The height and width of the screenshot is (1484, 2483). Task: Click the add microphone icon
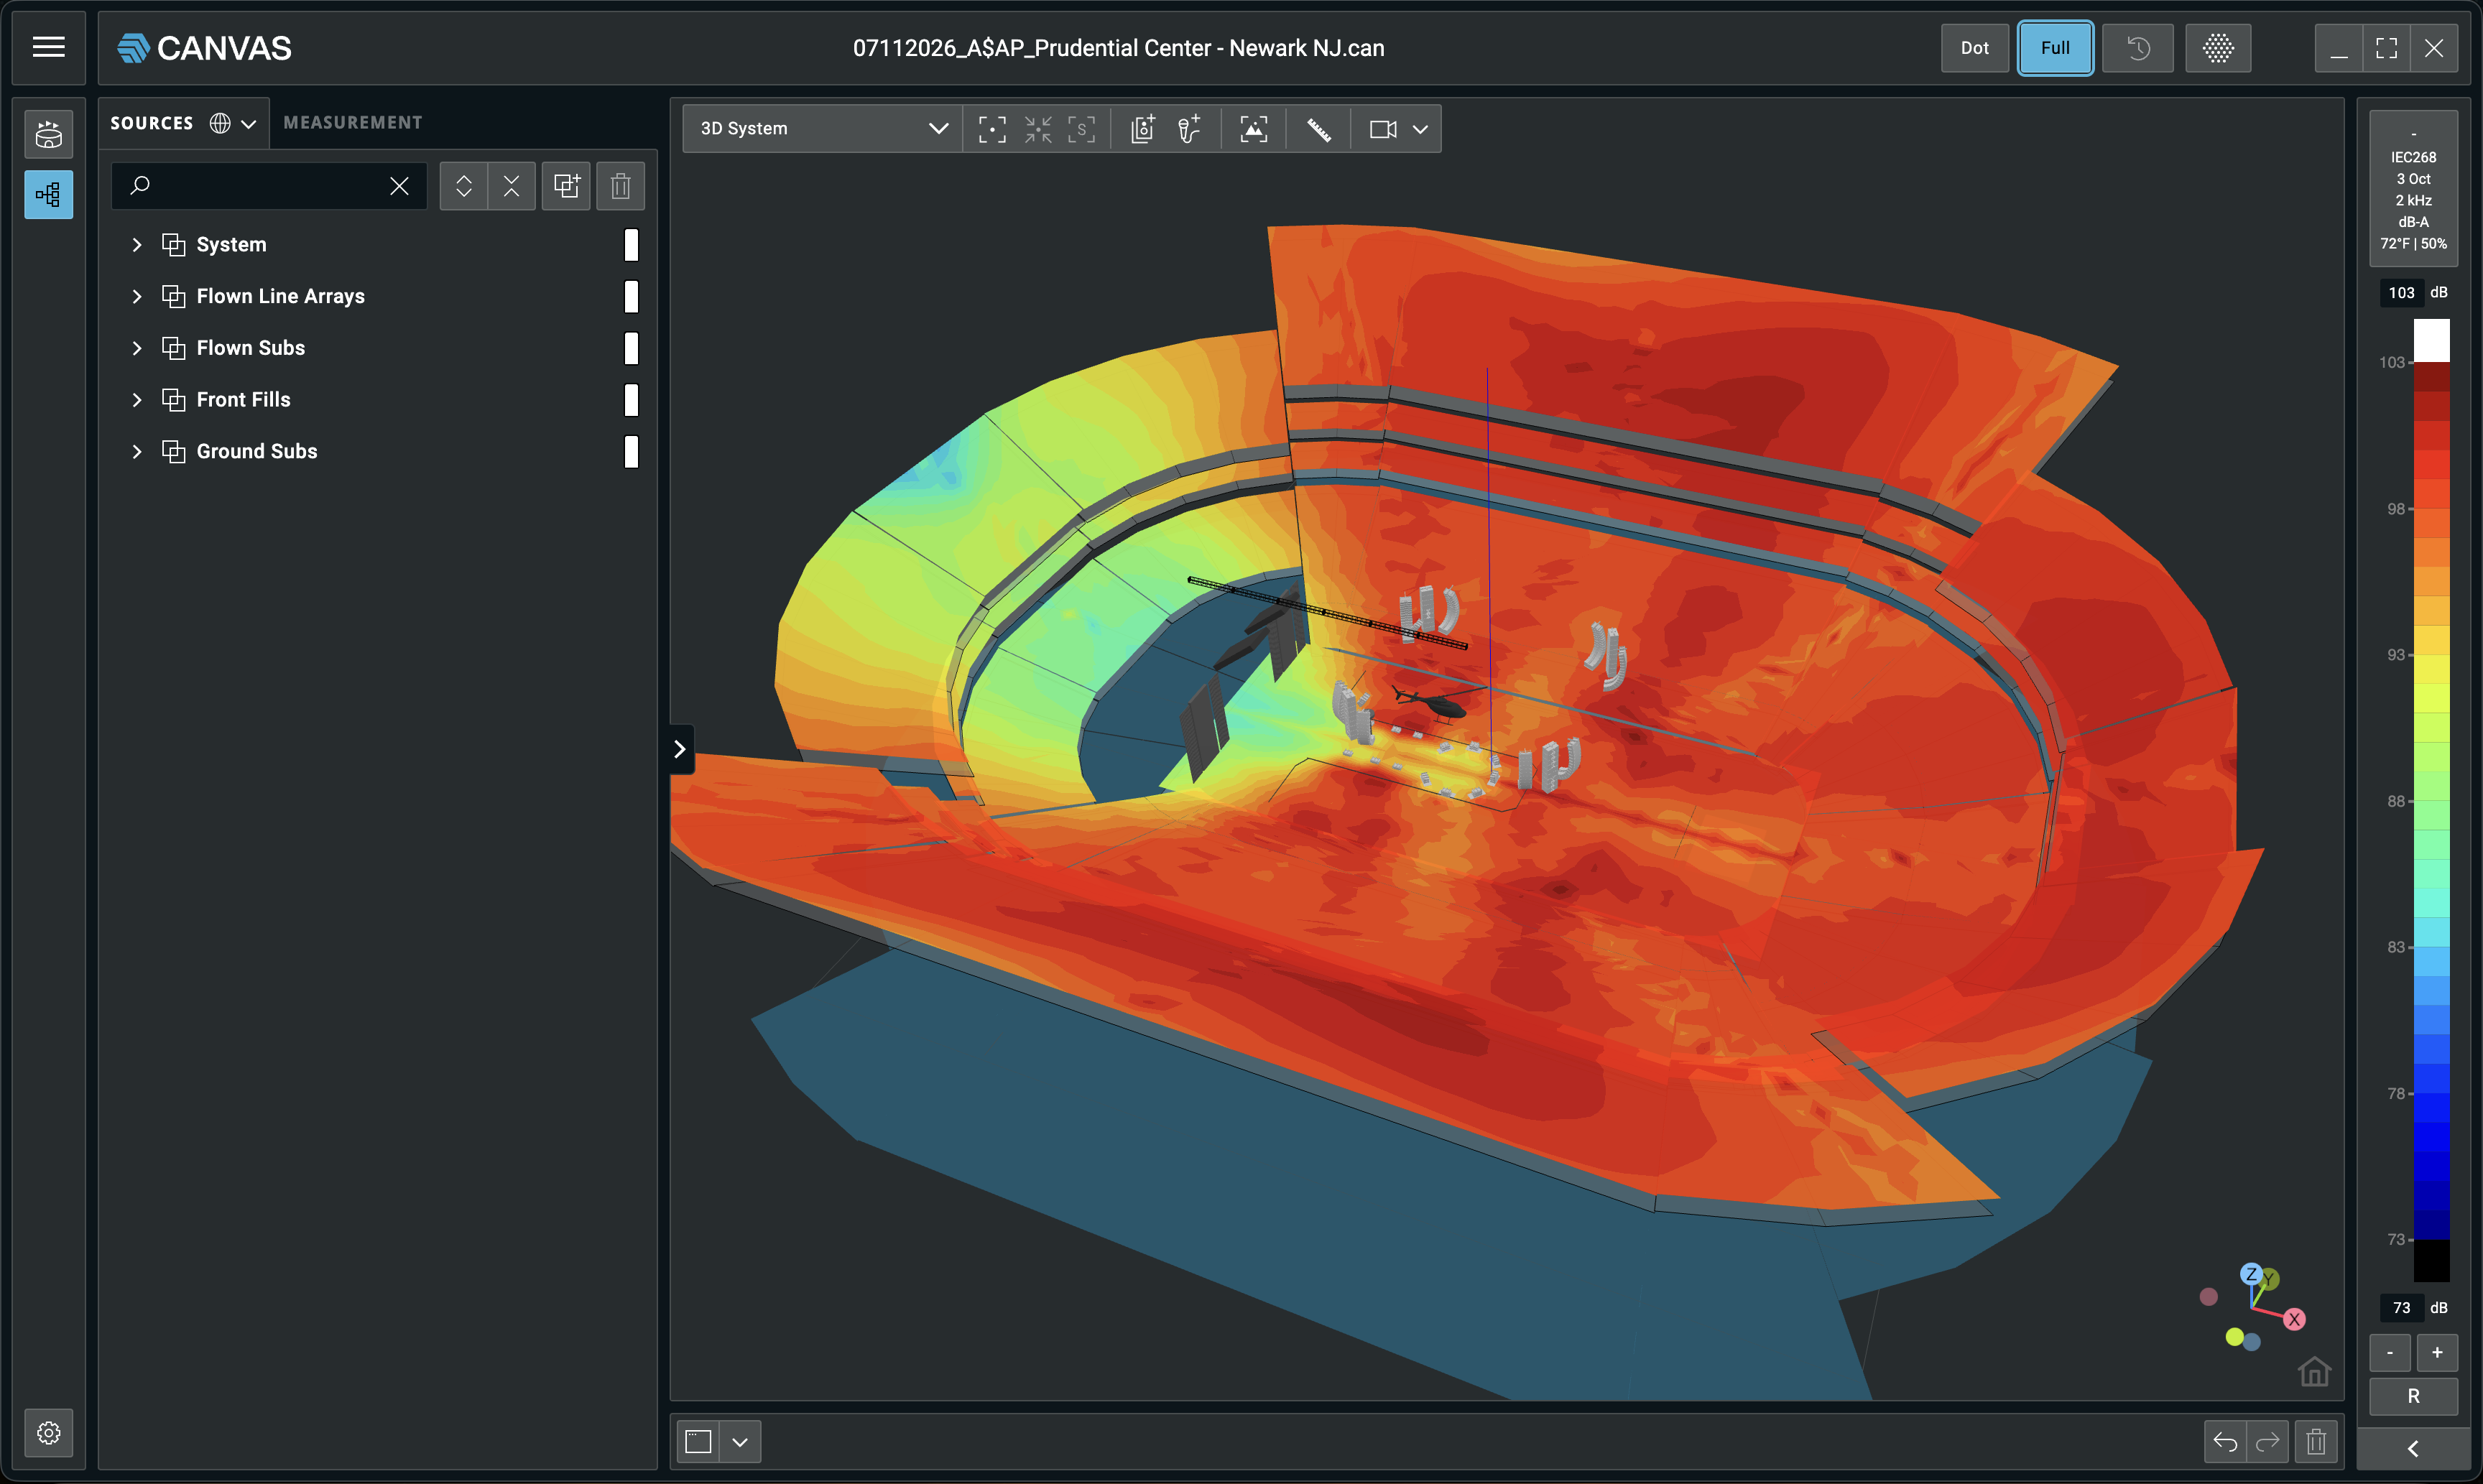[x=1188, y=129]
